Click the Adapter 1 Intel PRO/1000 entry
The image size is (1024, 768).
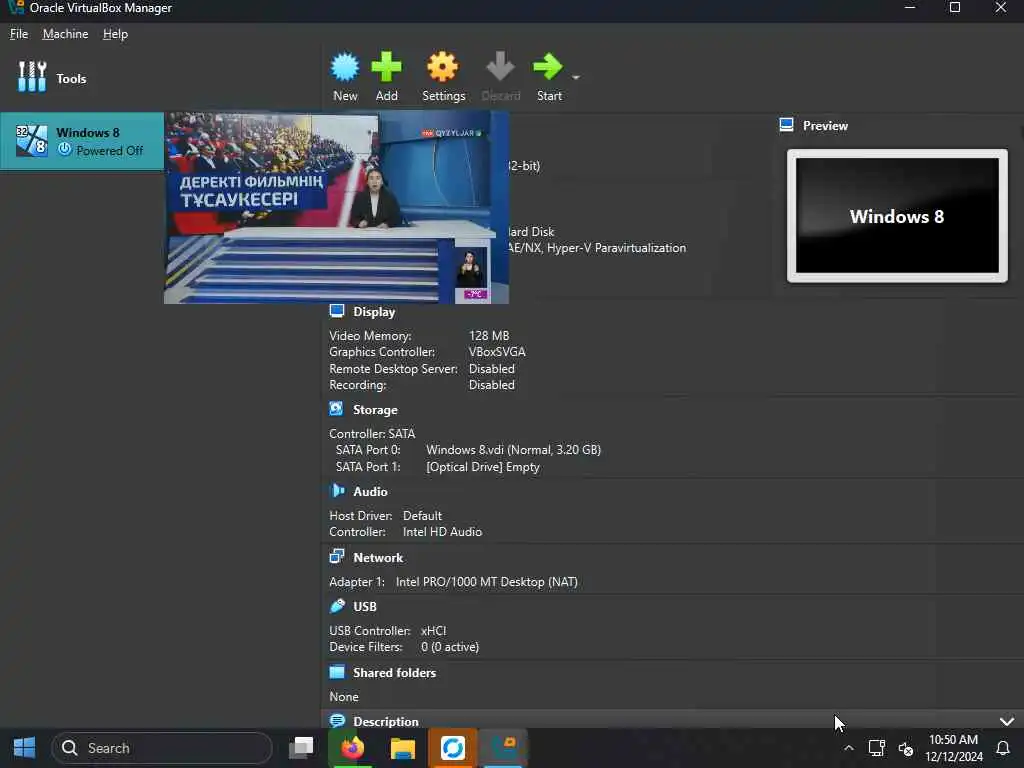pos(487,582)
